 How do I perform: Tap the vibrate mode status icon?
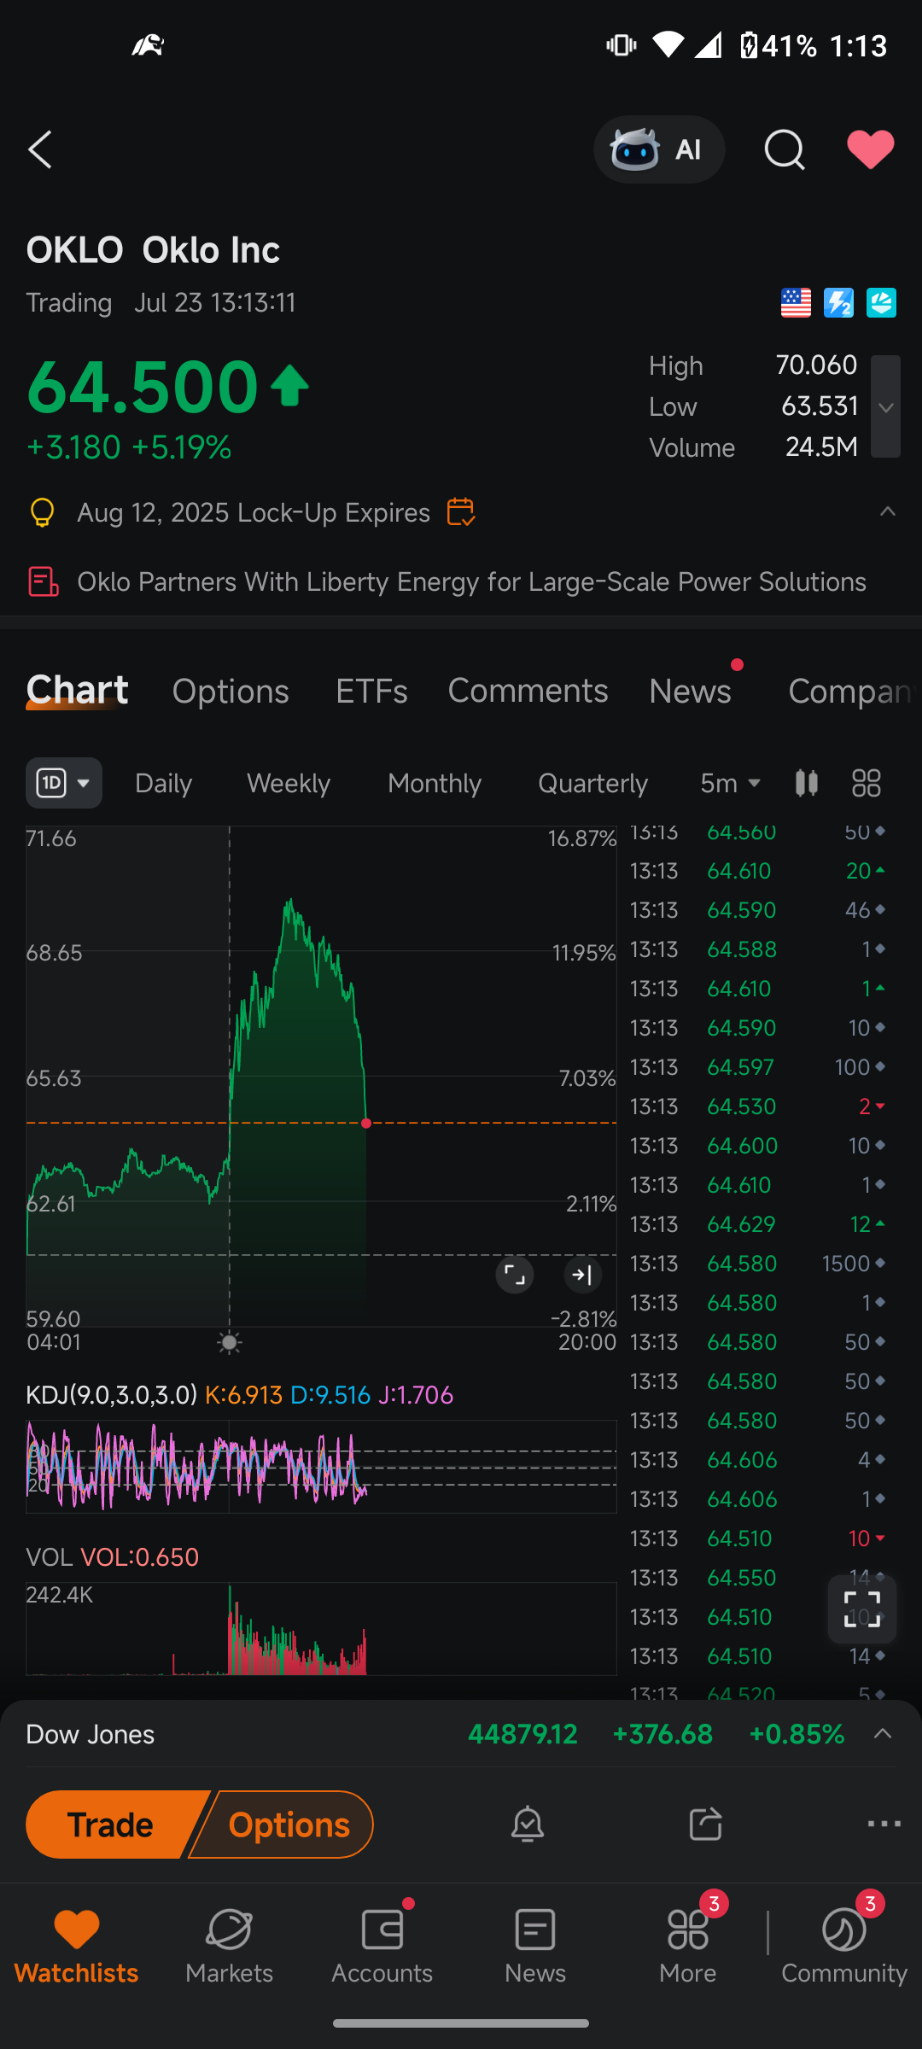coord(621,45)
